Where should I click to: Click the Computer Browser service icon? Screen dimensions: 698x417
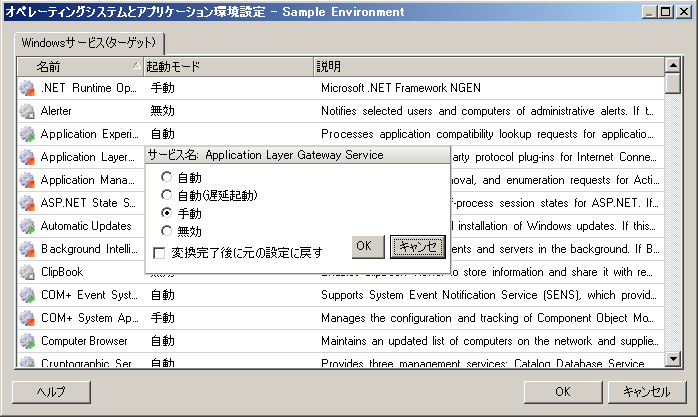point(27,341)
